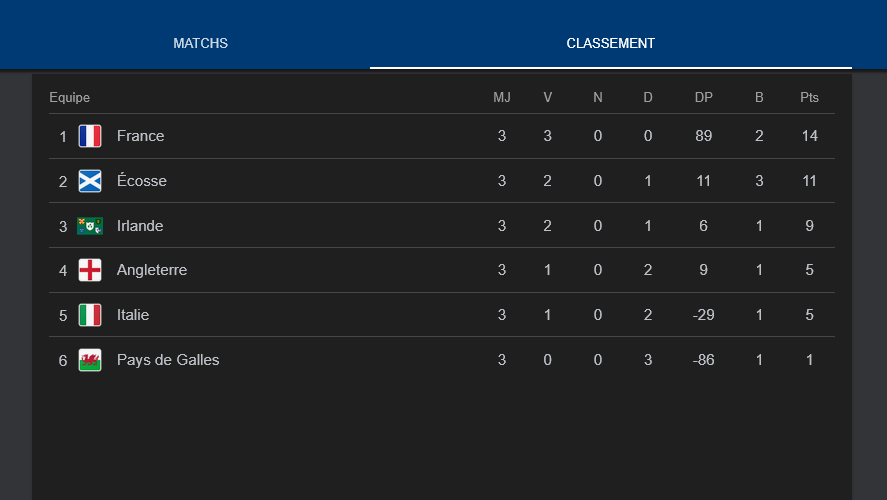Click the B bonus column header

(x=759, y=97)
